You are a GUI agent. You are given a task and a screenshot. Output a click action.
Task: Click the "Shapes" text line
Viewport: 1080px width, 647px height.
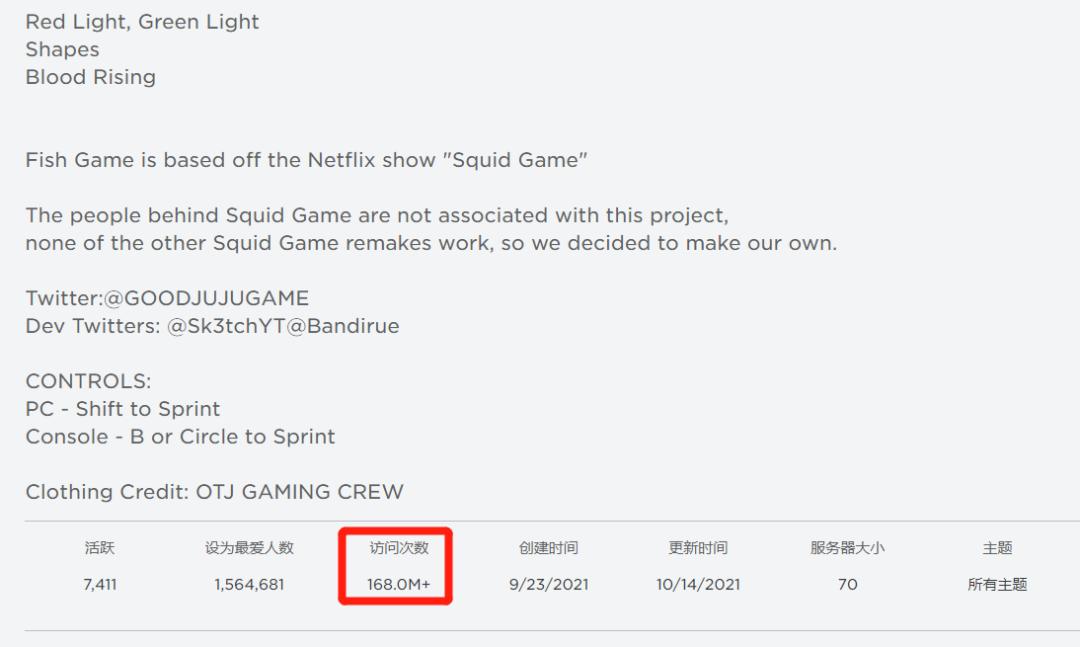pos(62,49)
